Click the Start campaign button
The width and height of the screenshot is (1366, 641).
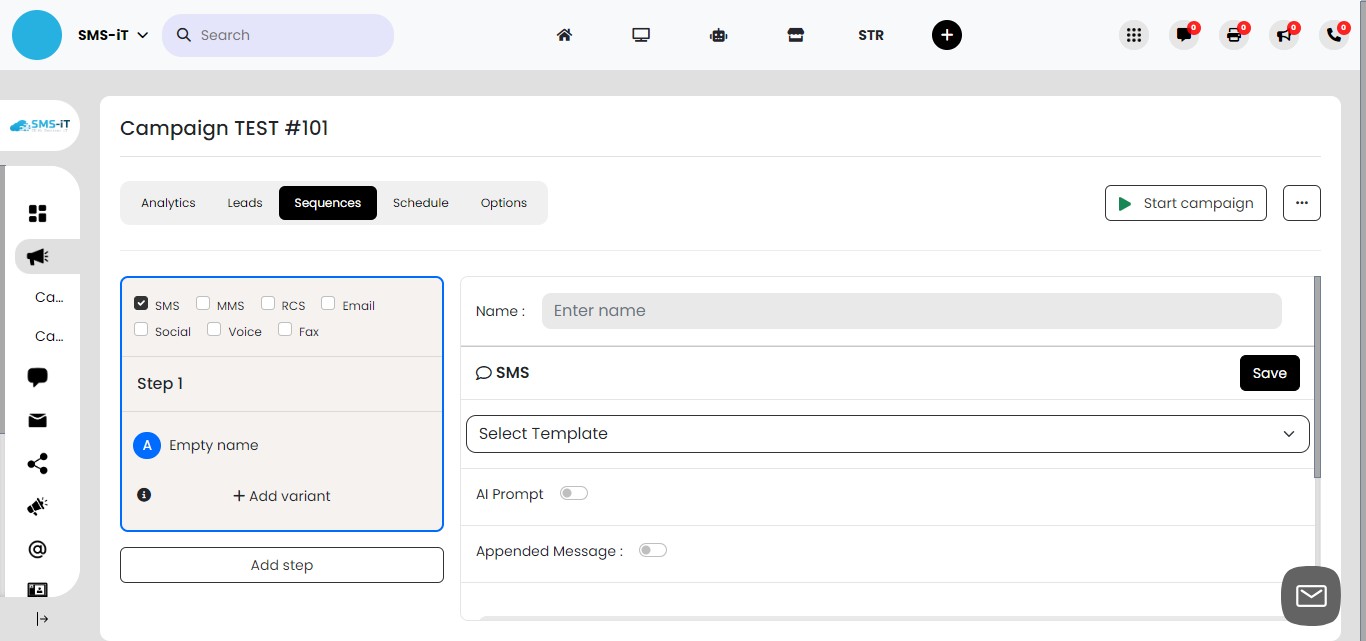point(1185,203)
